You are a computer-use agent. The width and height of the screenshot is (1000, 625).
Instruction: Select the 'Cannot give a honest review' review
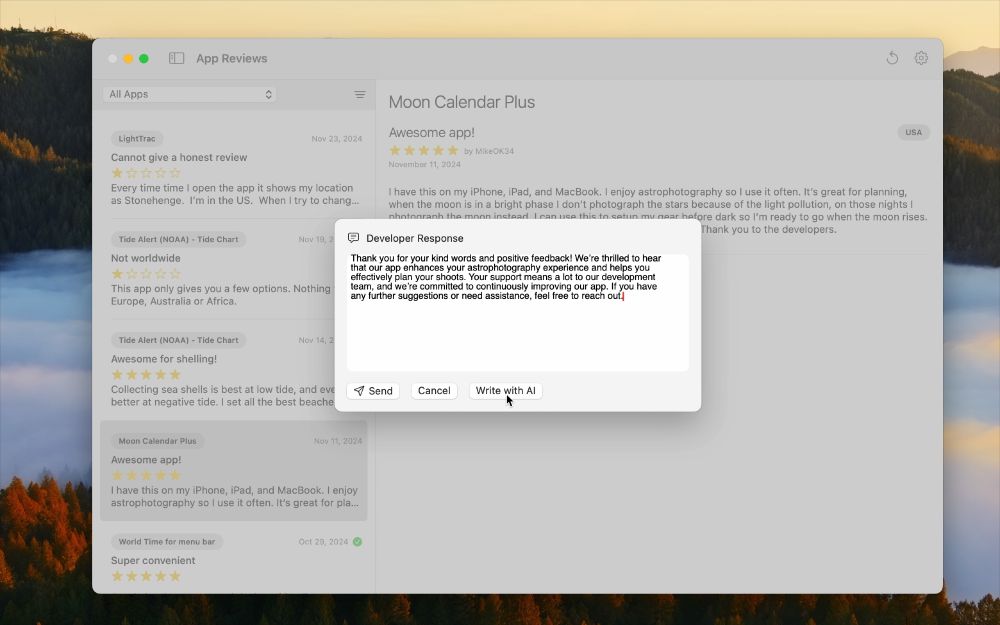233,169
